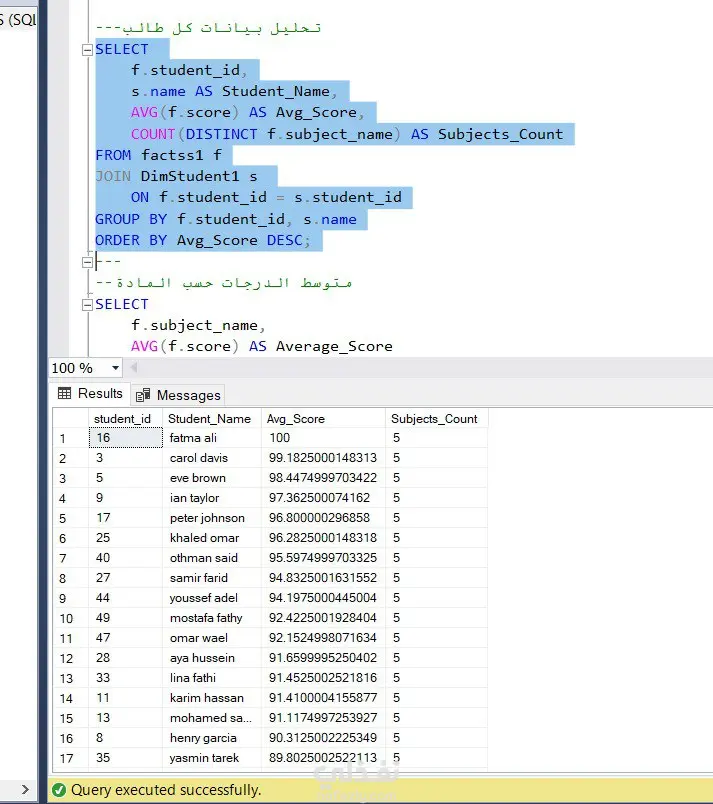This screenshot has height=804, width=713.
Task: Click the Results grid icon
Action: [65, 393]
